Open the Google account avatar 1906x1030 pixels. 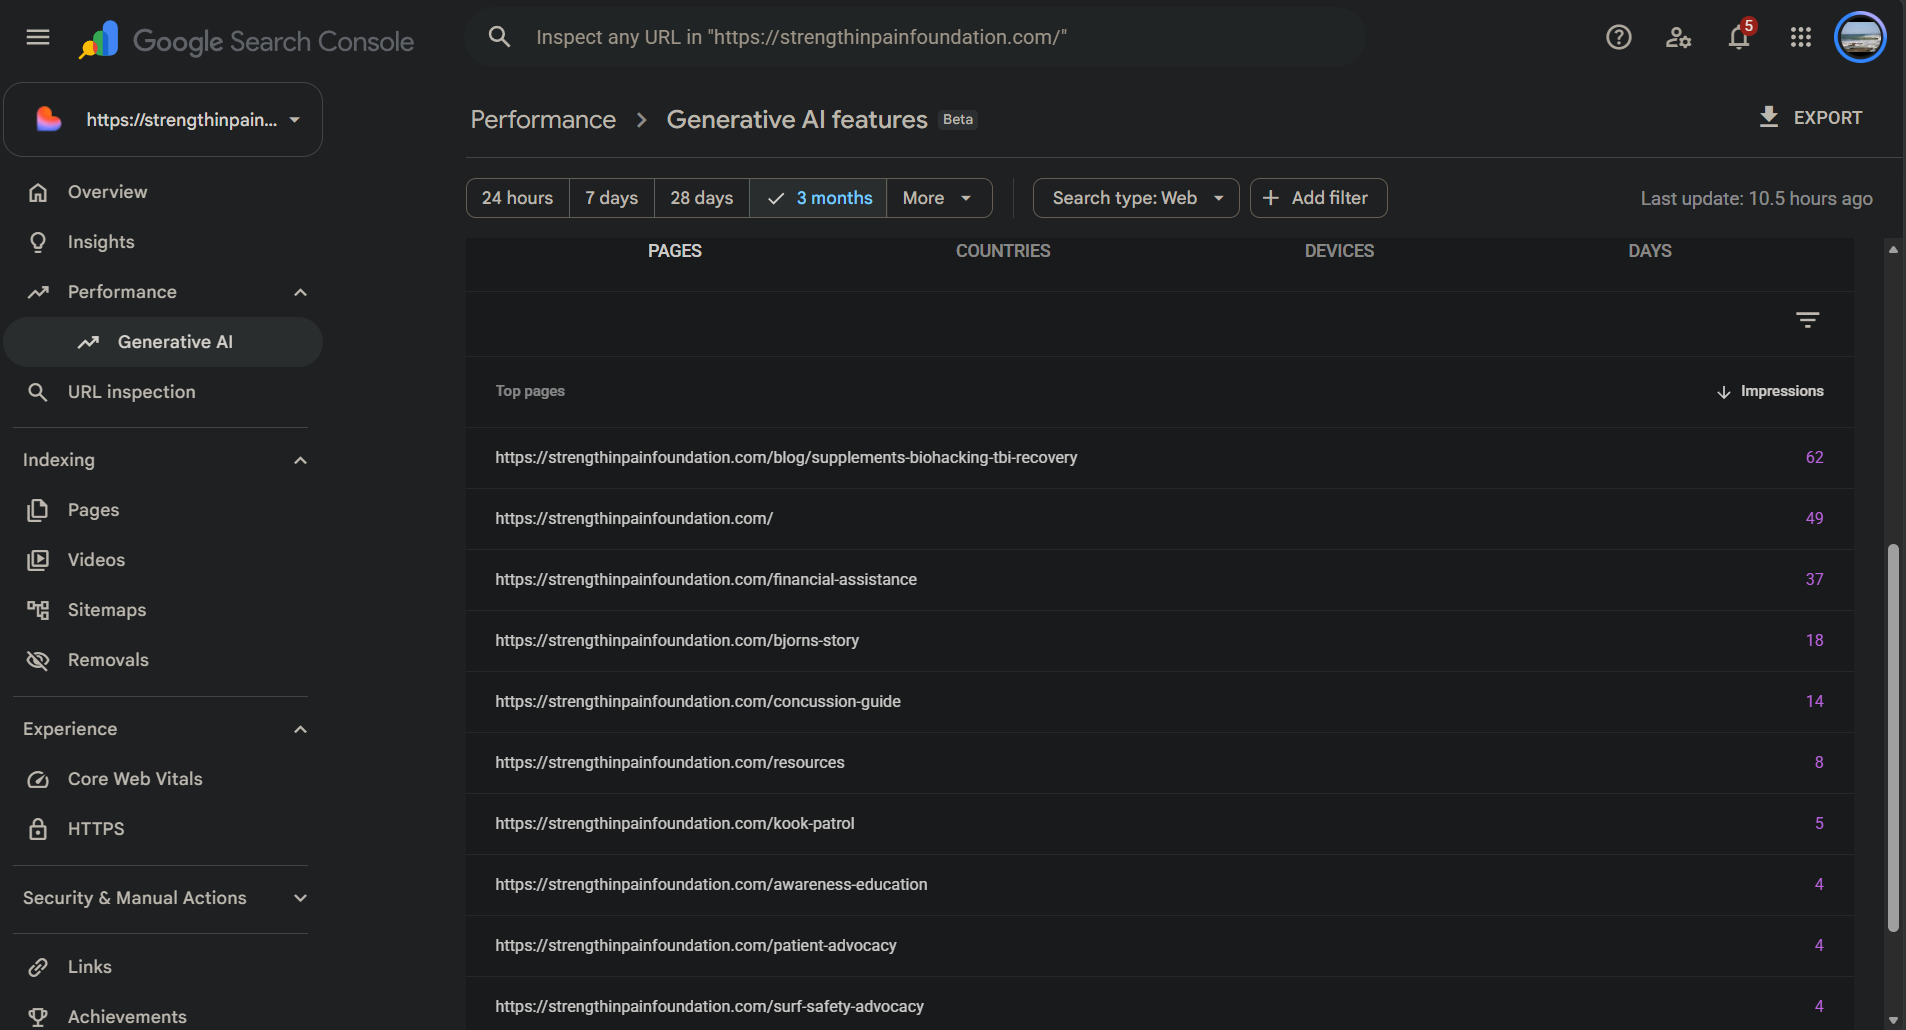[x=1860, y=38]
